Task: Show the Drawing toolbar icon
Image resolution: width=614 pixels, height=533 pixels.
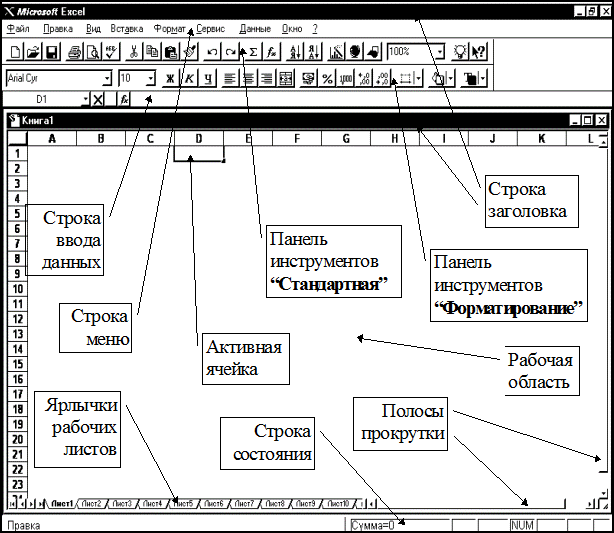Action: (x=373, y=52)
